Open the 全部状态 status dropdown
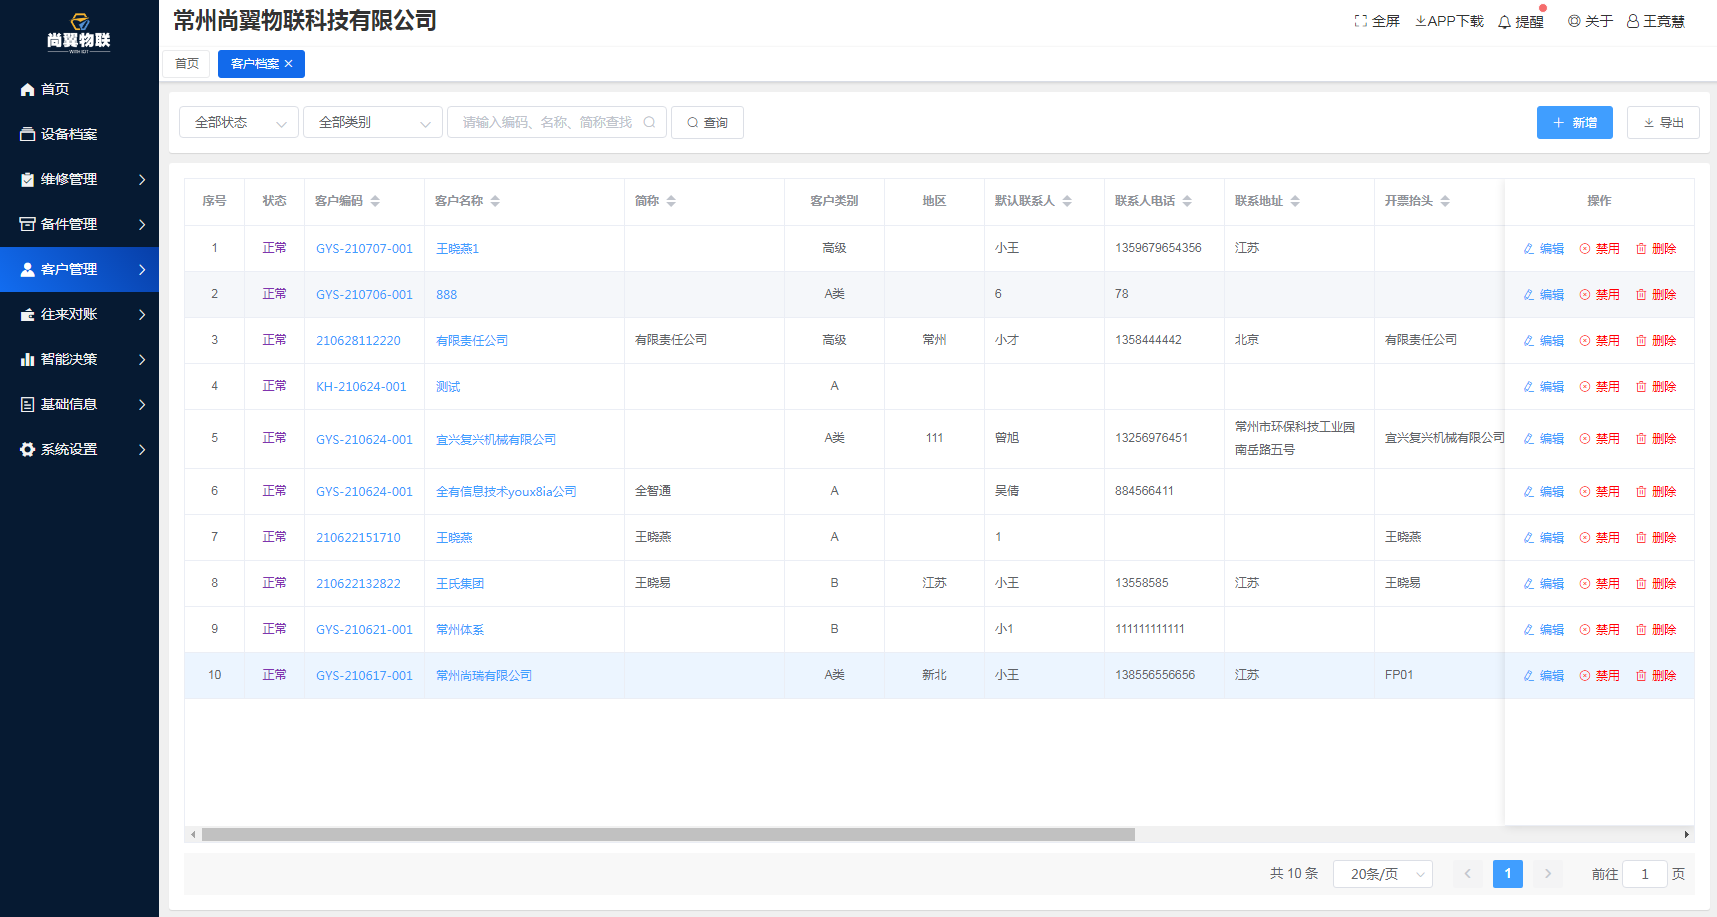 point(239,122)
